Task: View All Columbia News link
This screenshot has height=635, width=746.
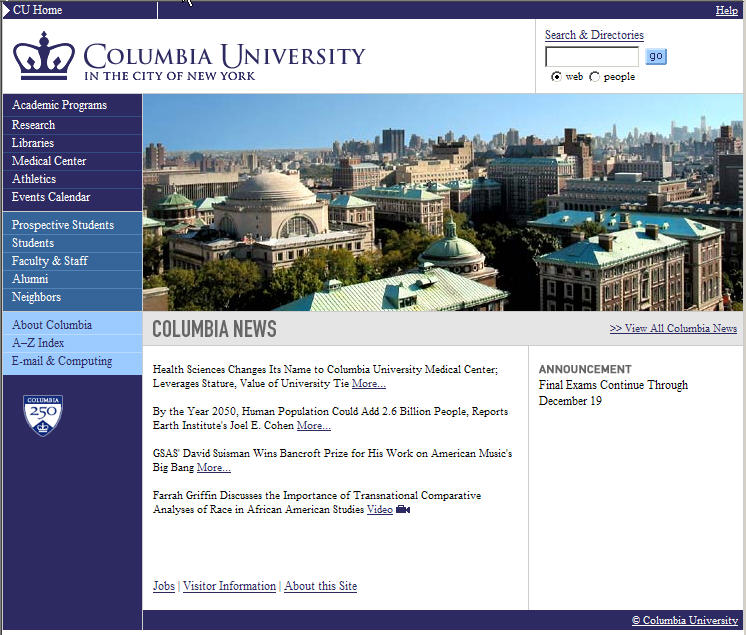Action: (673, 328)
